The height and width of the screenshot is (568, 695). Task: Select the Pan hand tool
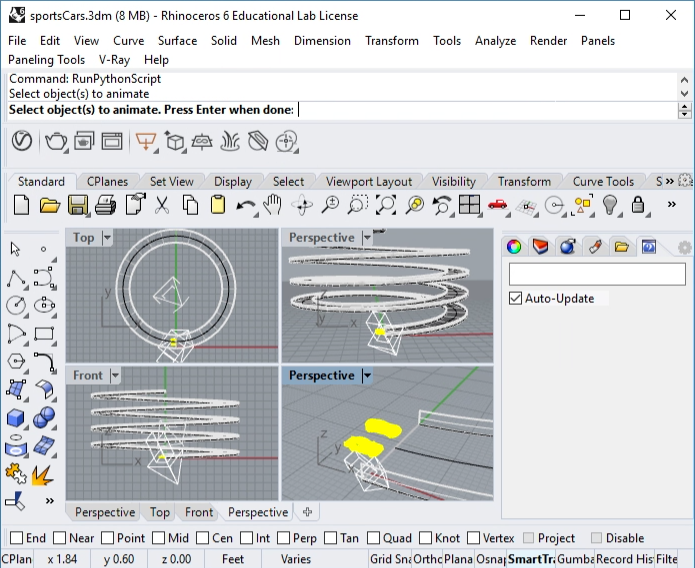[272, 205]
